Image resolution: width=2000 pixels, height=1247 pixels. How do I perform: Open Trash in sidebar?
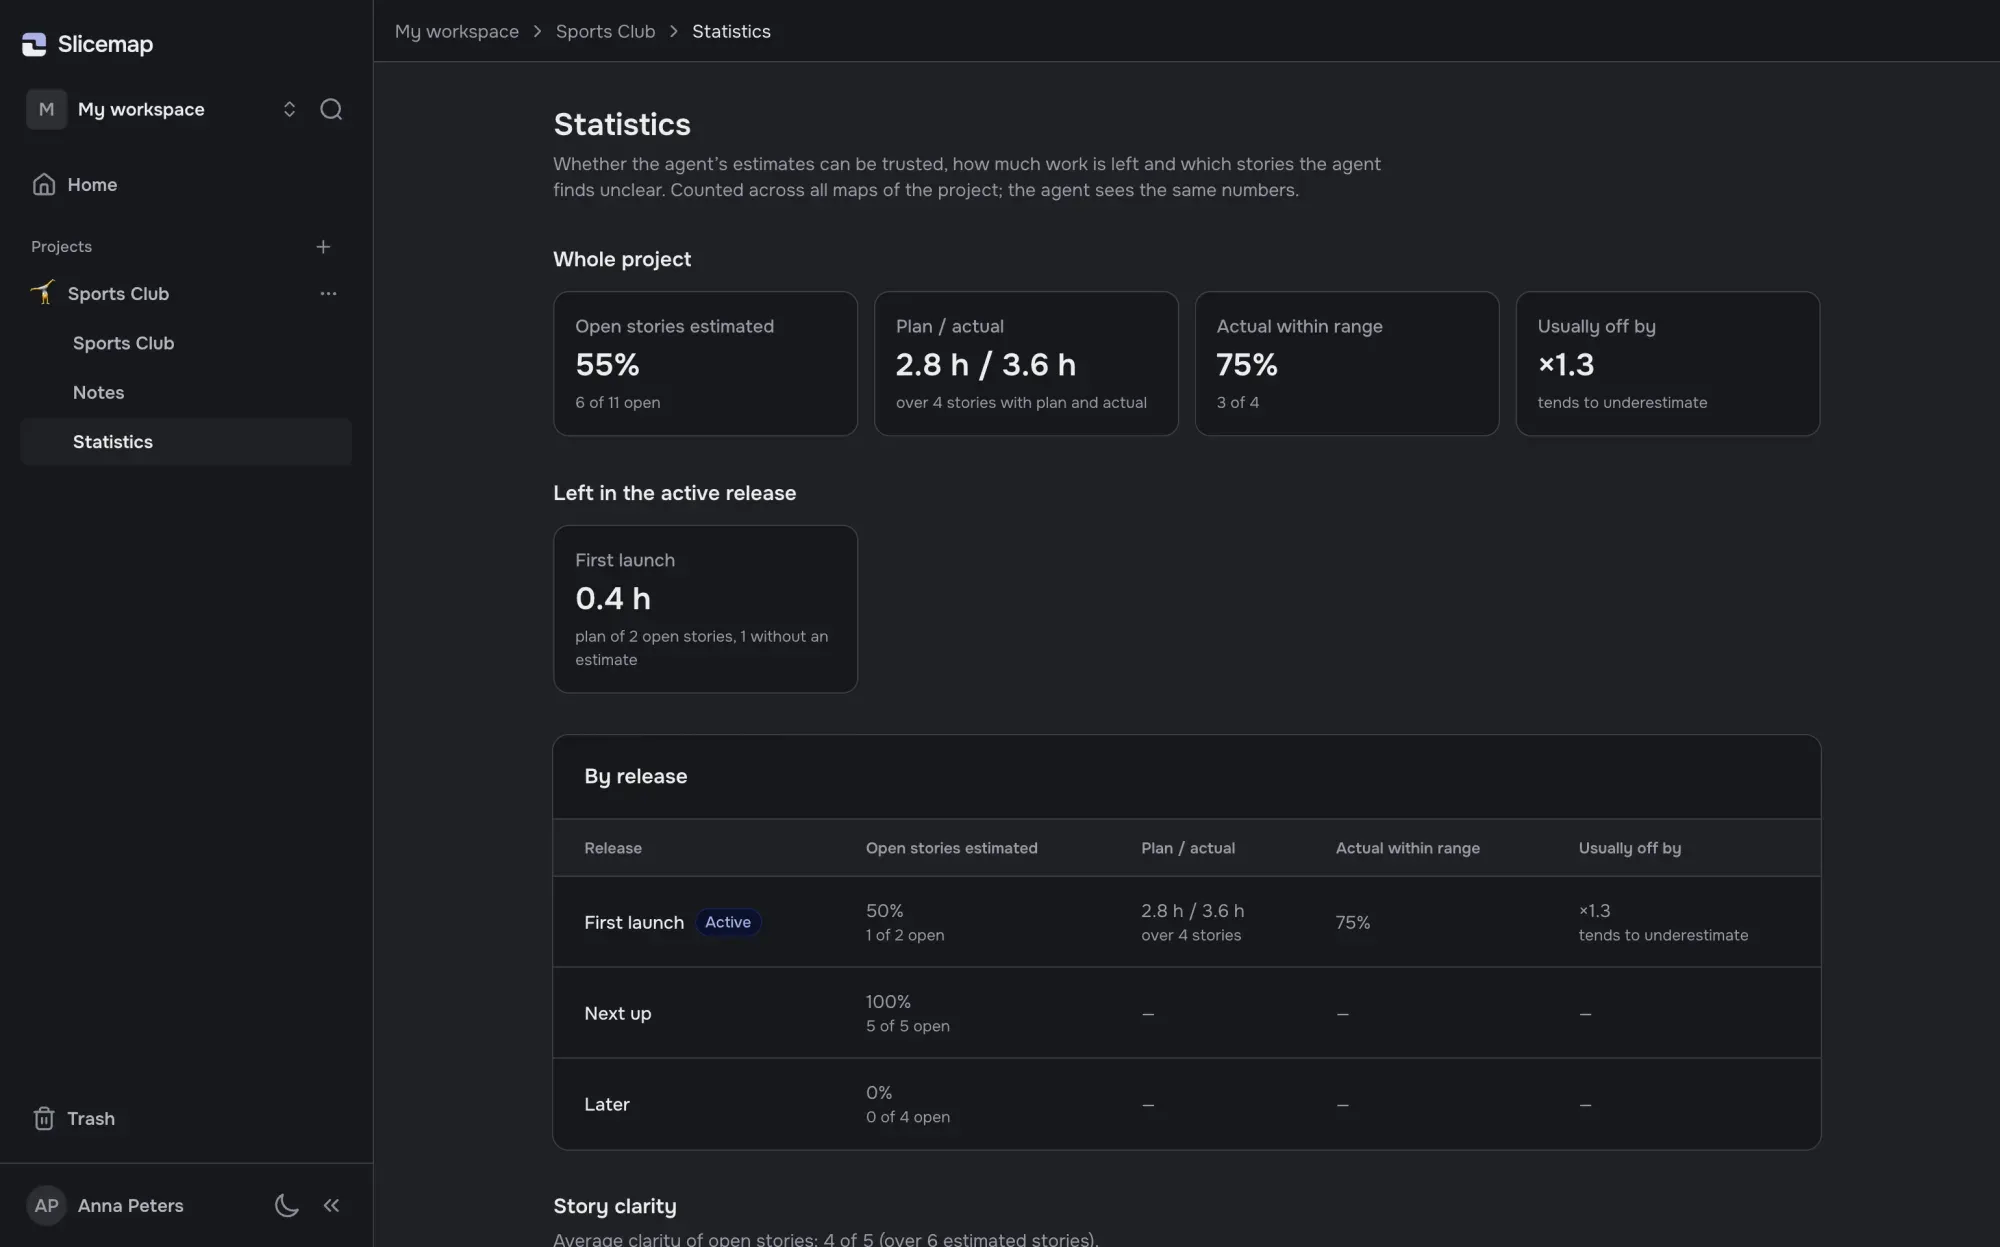(x=186, y=1118)
